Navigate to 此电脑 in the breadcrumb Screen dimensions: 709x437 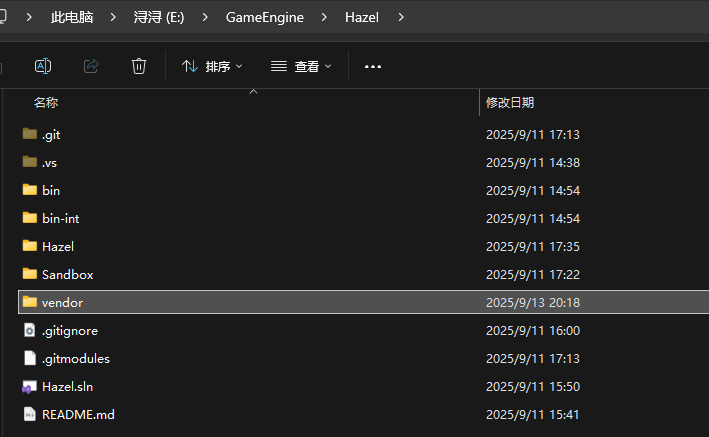(73, 17)
